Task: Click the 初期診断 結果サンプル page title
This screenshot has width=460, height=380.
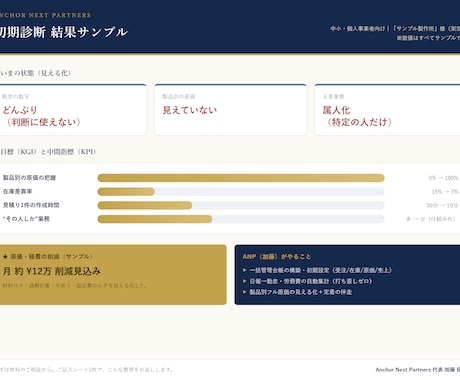Action: (x=63, y=32)
